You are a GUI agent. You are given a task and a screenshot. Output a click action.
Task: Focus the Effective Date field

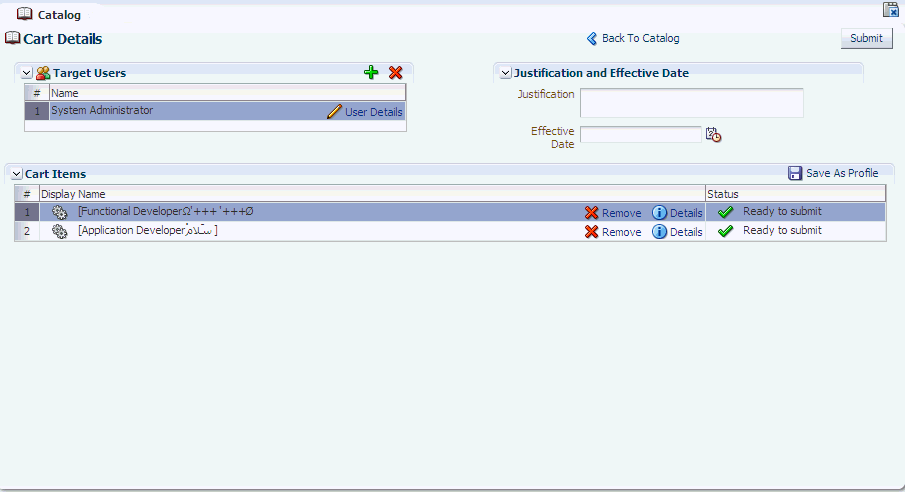tap(641, 135)
